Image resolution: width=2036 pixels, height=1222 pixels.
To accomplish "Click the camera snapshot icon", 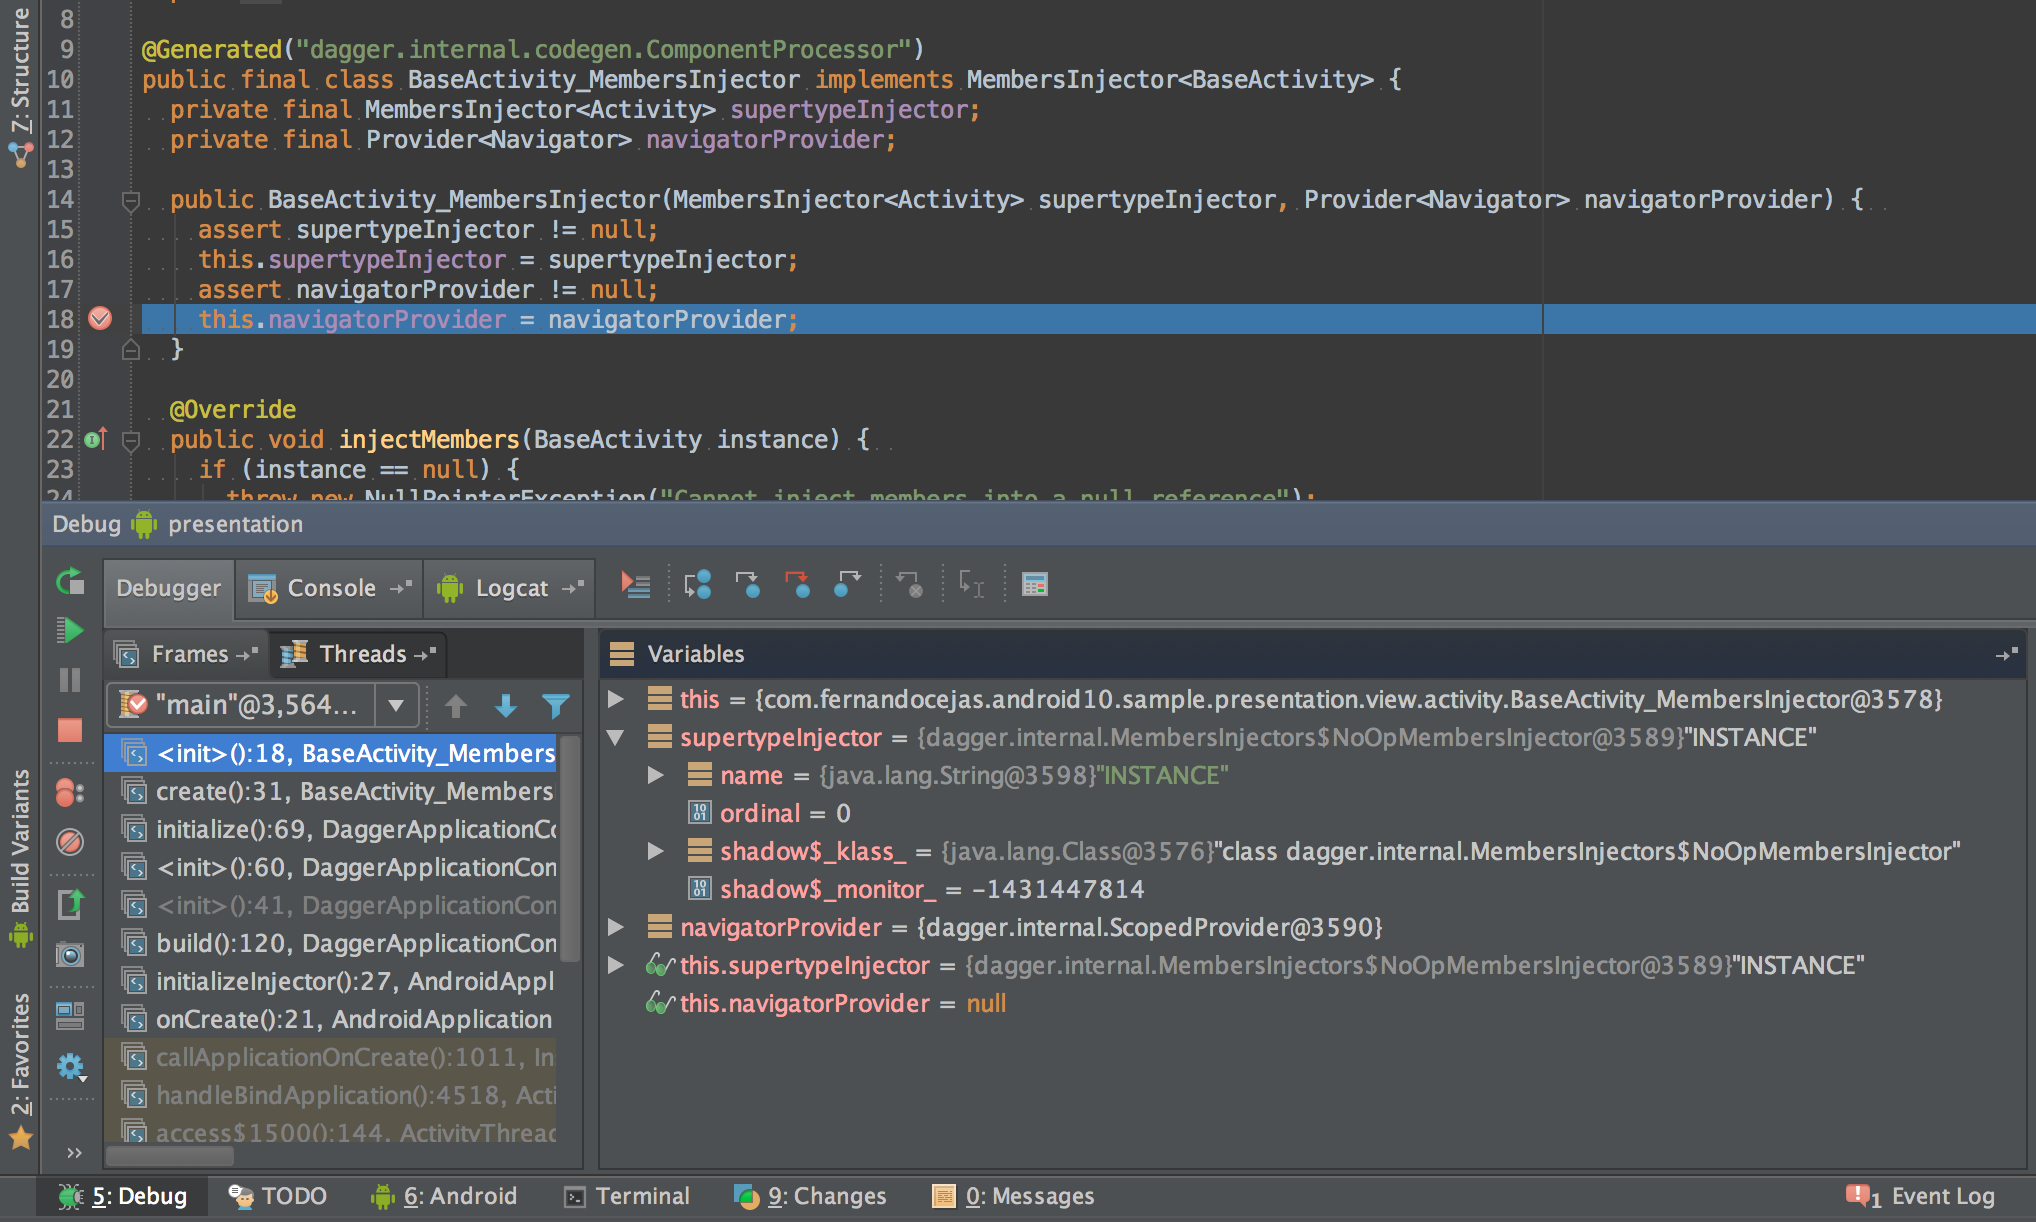I will [70, 954].
